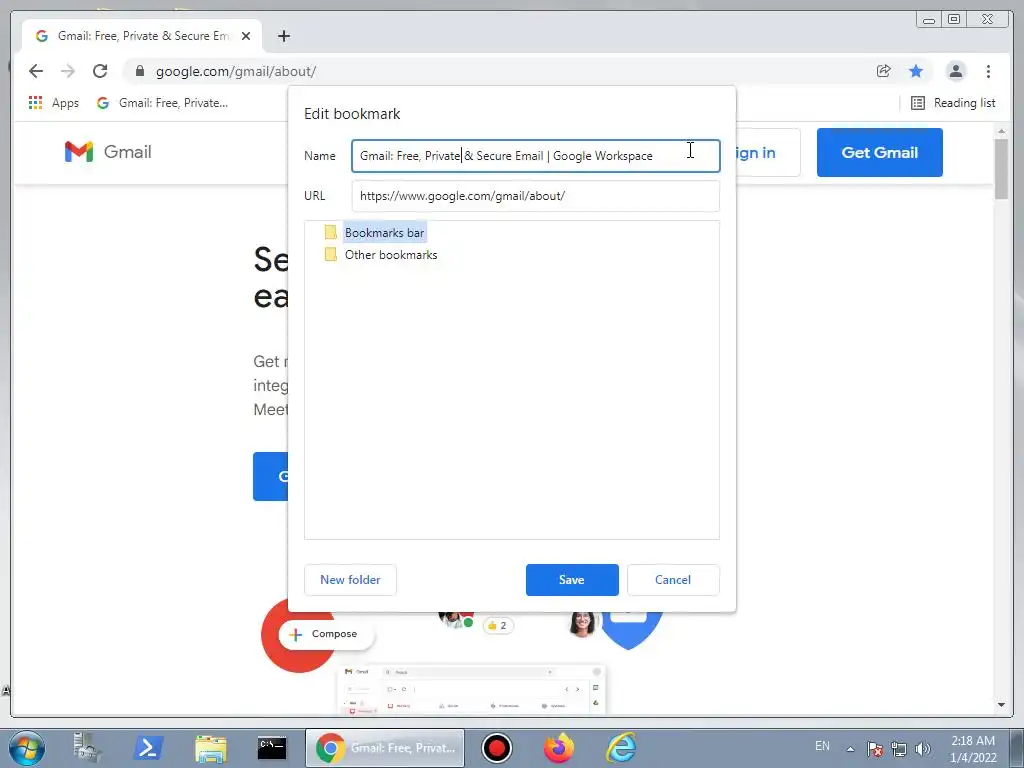The height and width of the screenshot is (768, 1024).
Task: Click the network tray icon
Action: (899, 749)
